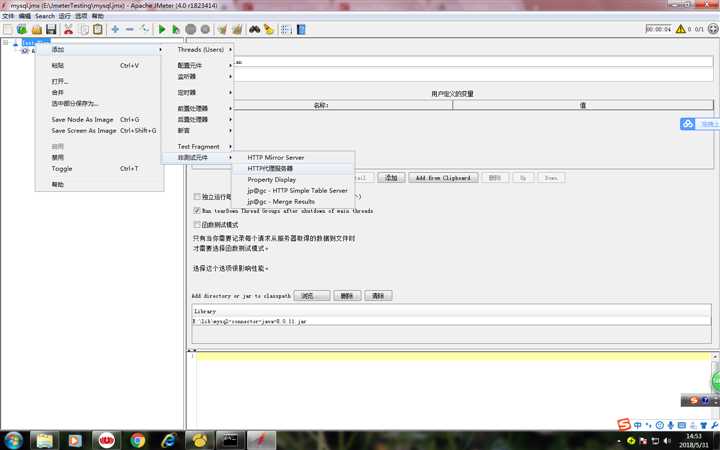Click the New test plan toolbar icon
Image resolution: width=720 pixels, height=450 pixels.
(8, 29)
